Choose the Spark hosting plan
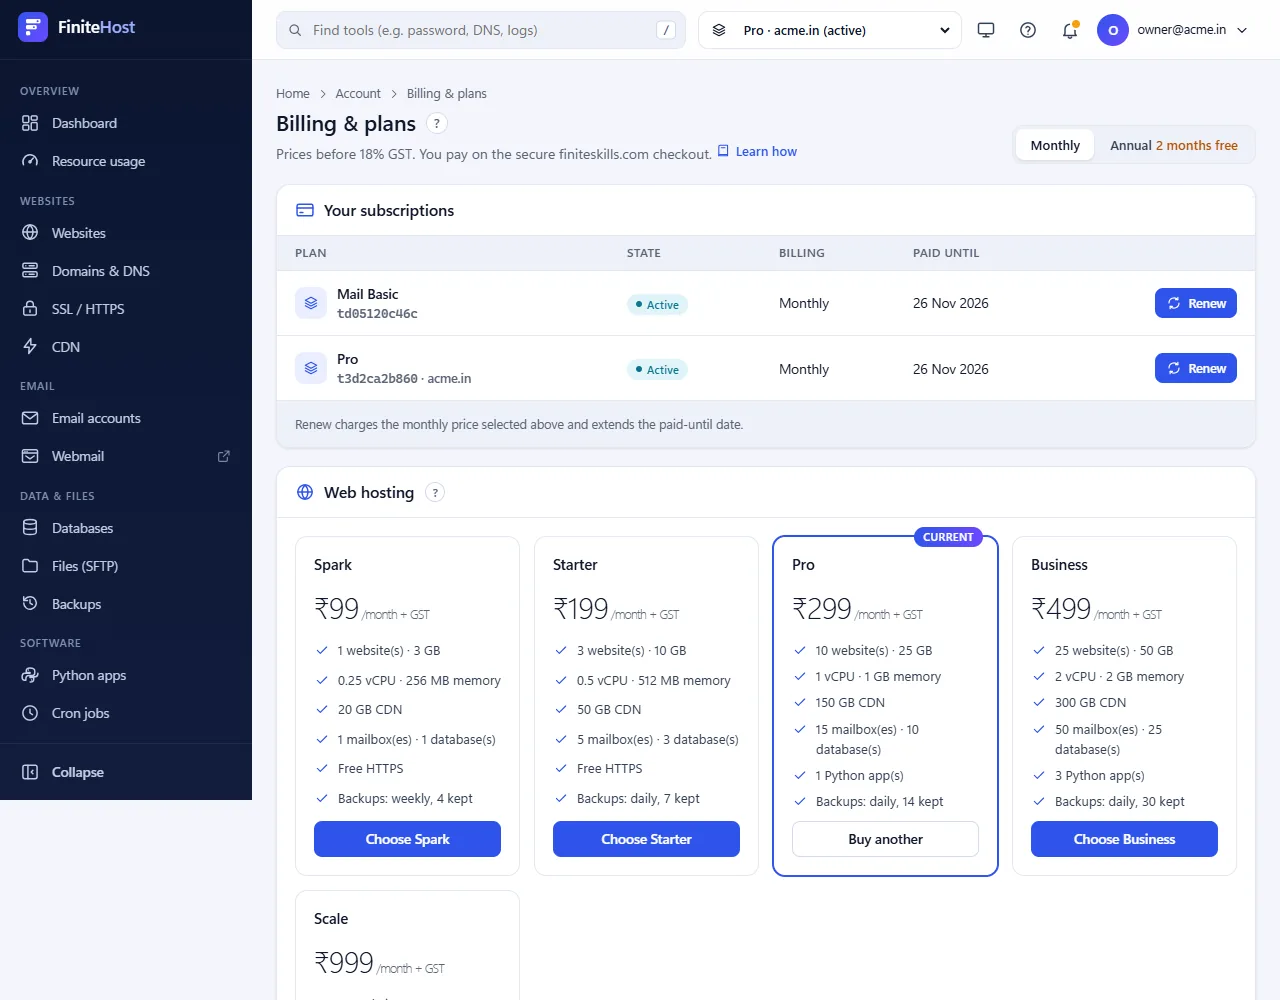1280x1000 pixels. click(407, 839)
